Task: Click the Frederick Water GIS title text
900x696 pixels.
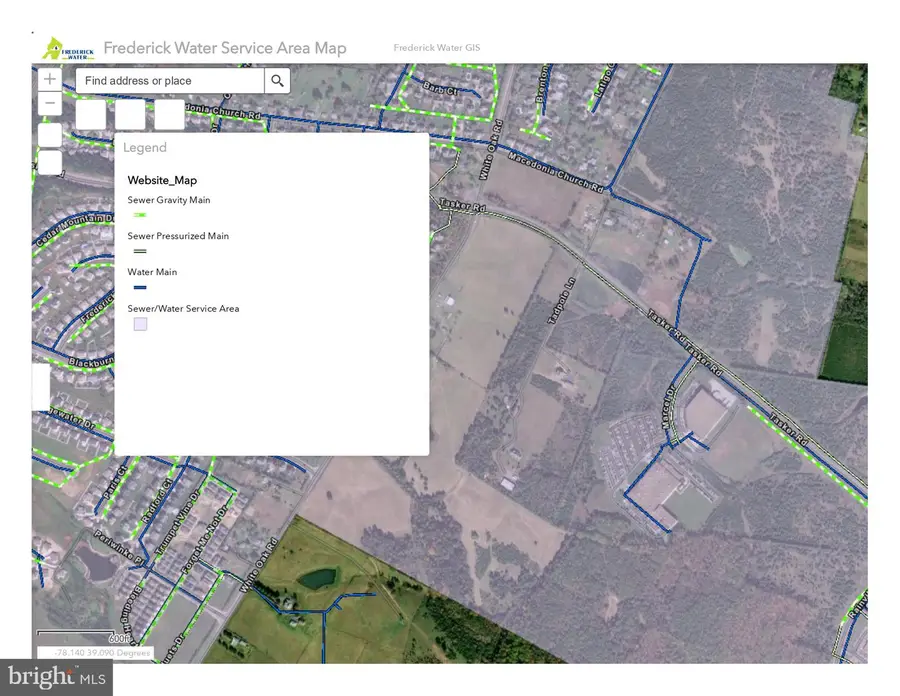Action: click(x=437, y=47)
